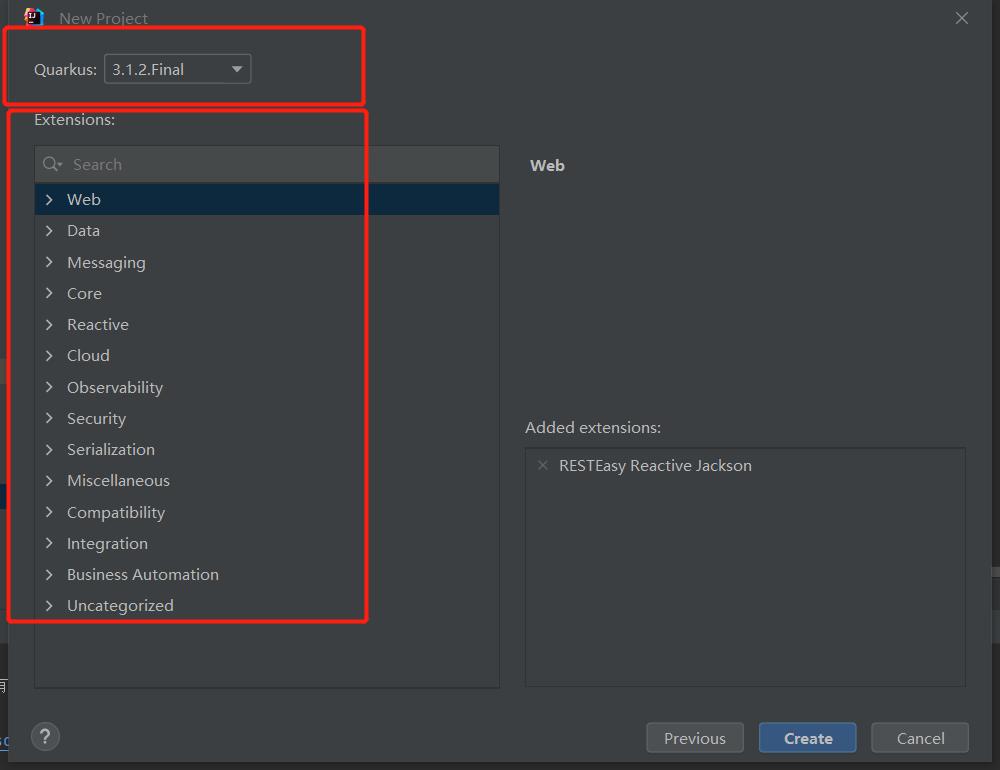Go back with the Previous button
Viewport: 1000px width, 770px height.
point(694,738)
